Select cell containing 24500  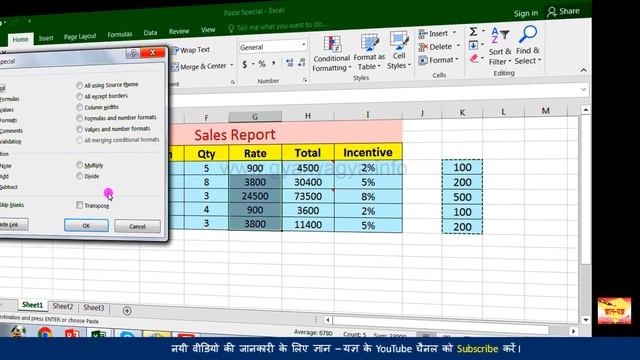click(255, 196)
